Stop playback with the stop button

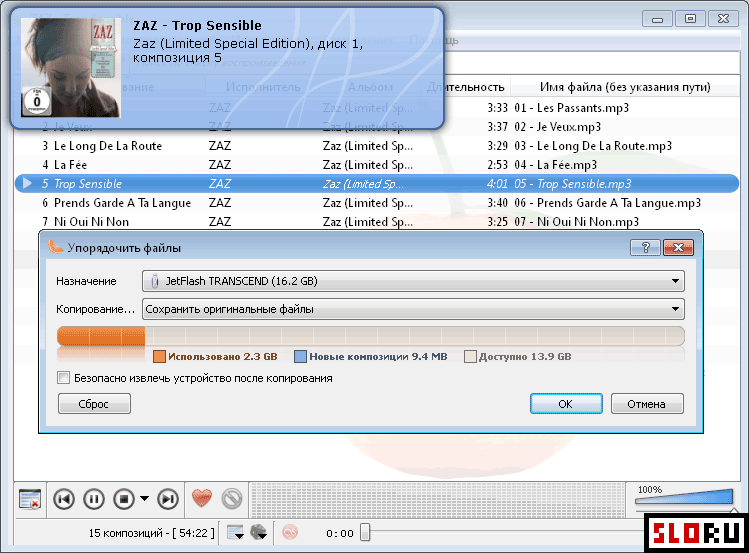coord(124,499)
